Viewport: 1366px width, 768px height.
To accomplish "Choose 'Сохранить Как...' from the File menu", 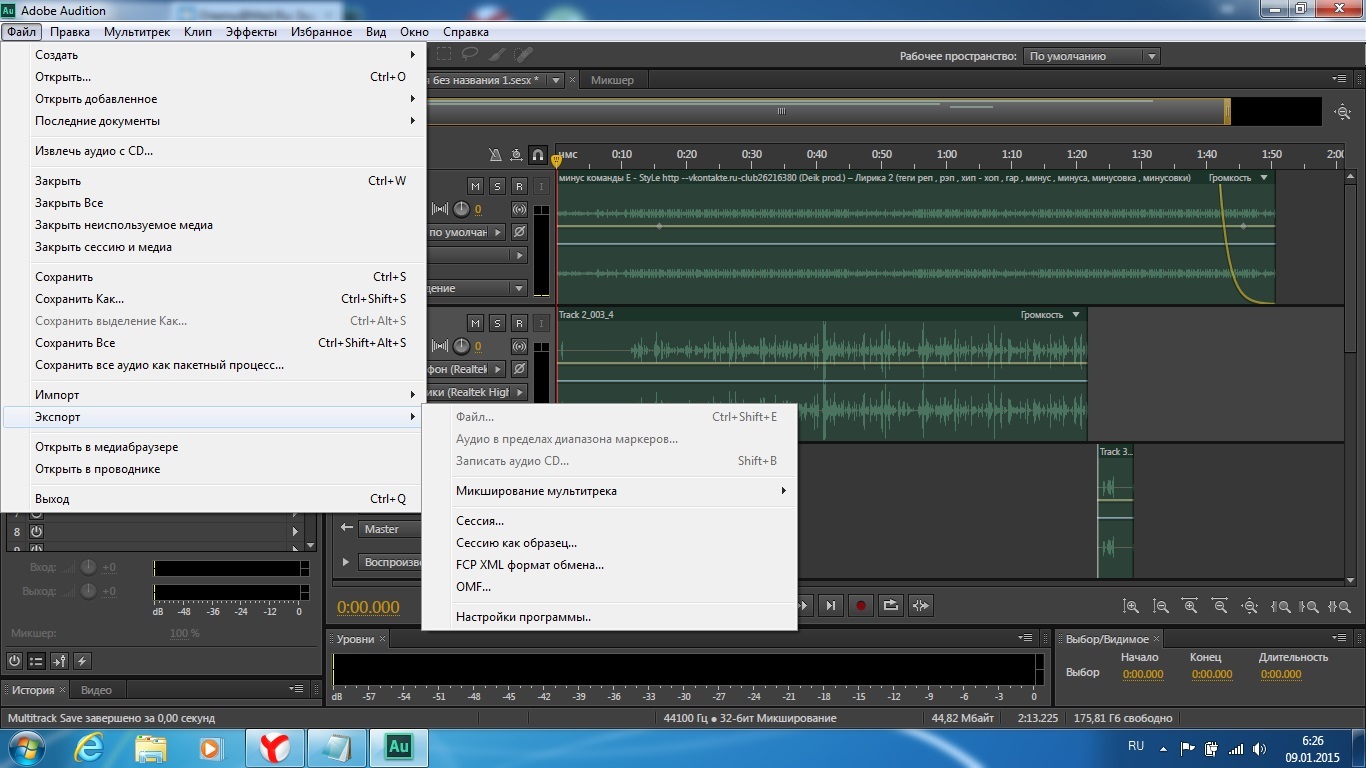I will tap(80, 299).
